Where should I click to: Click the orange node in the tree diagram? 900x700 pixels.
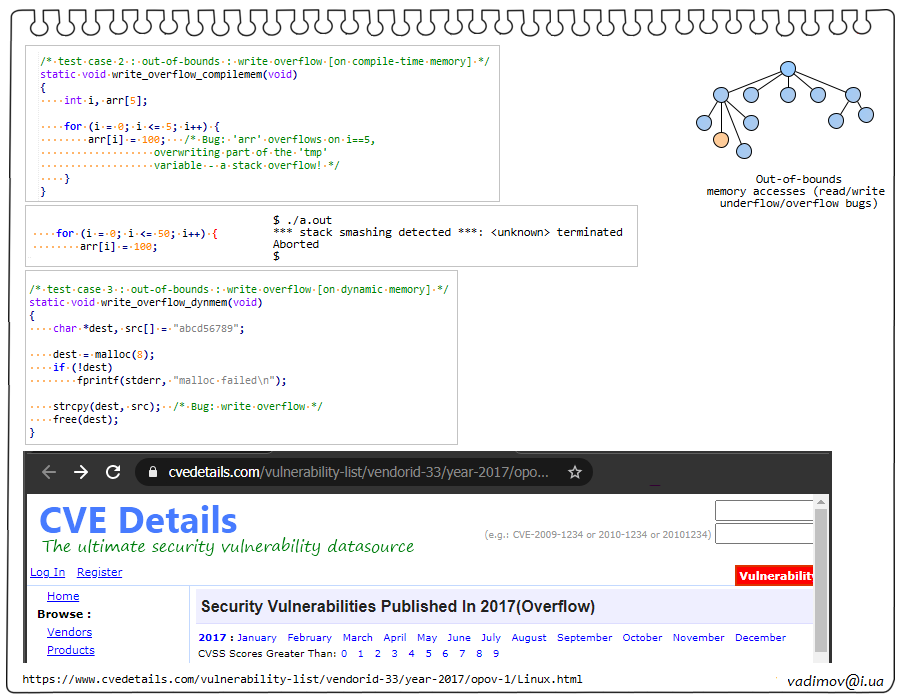(721, 139)
